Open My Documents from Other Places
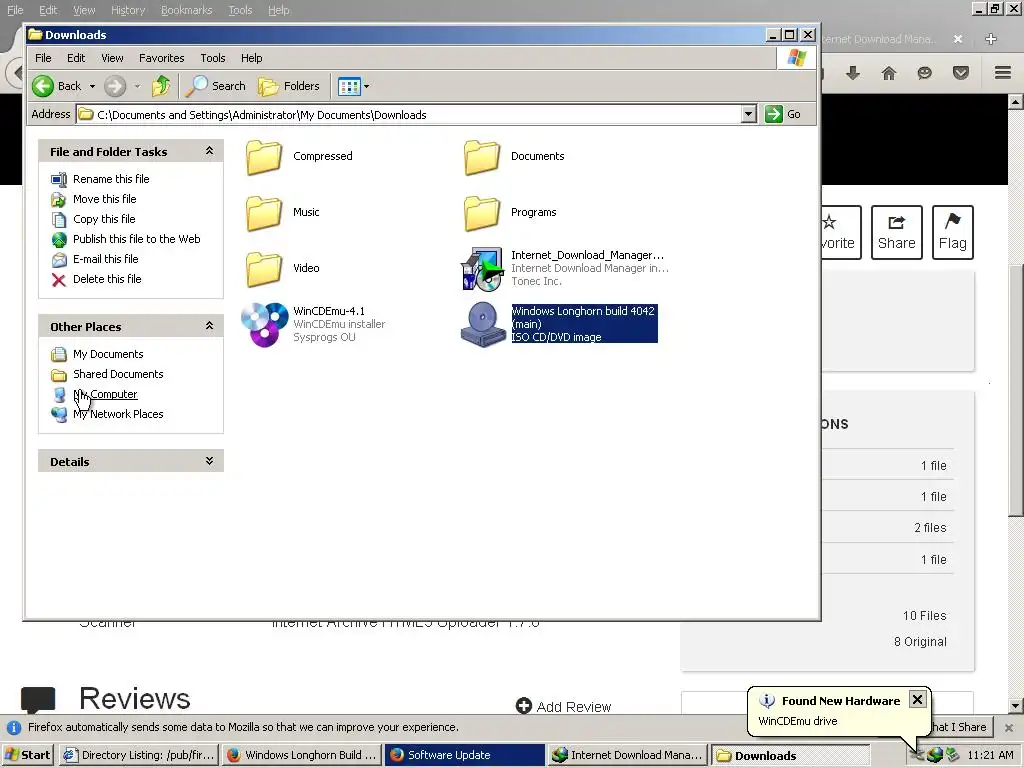This screenshot has width=1024, height=768. [108, 354]
